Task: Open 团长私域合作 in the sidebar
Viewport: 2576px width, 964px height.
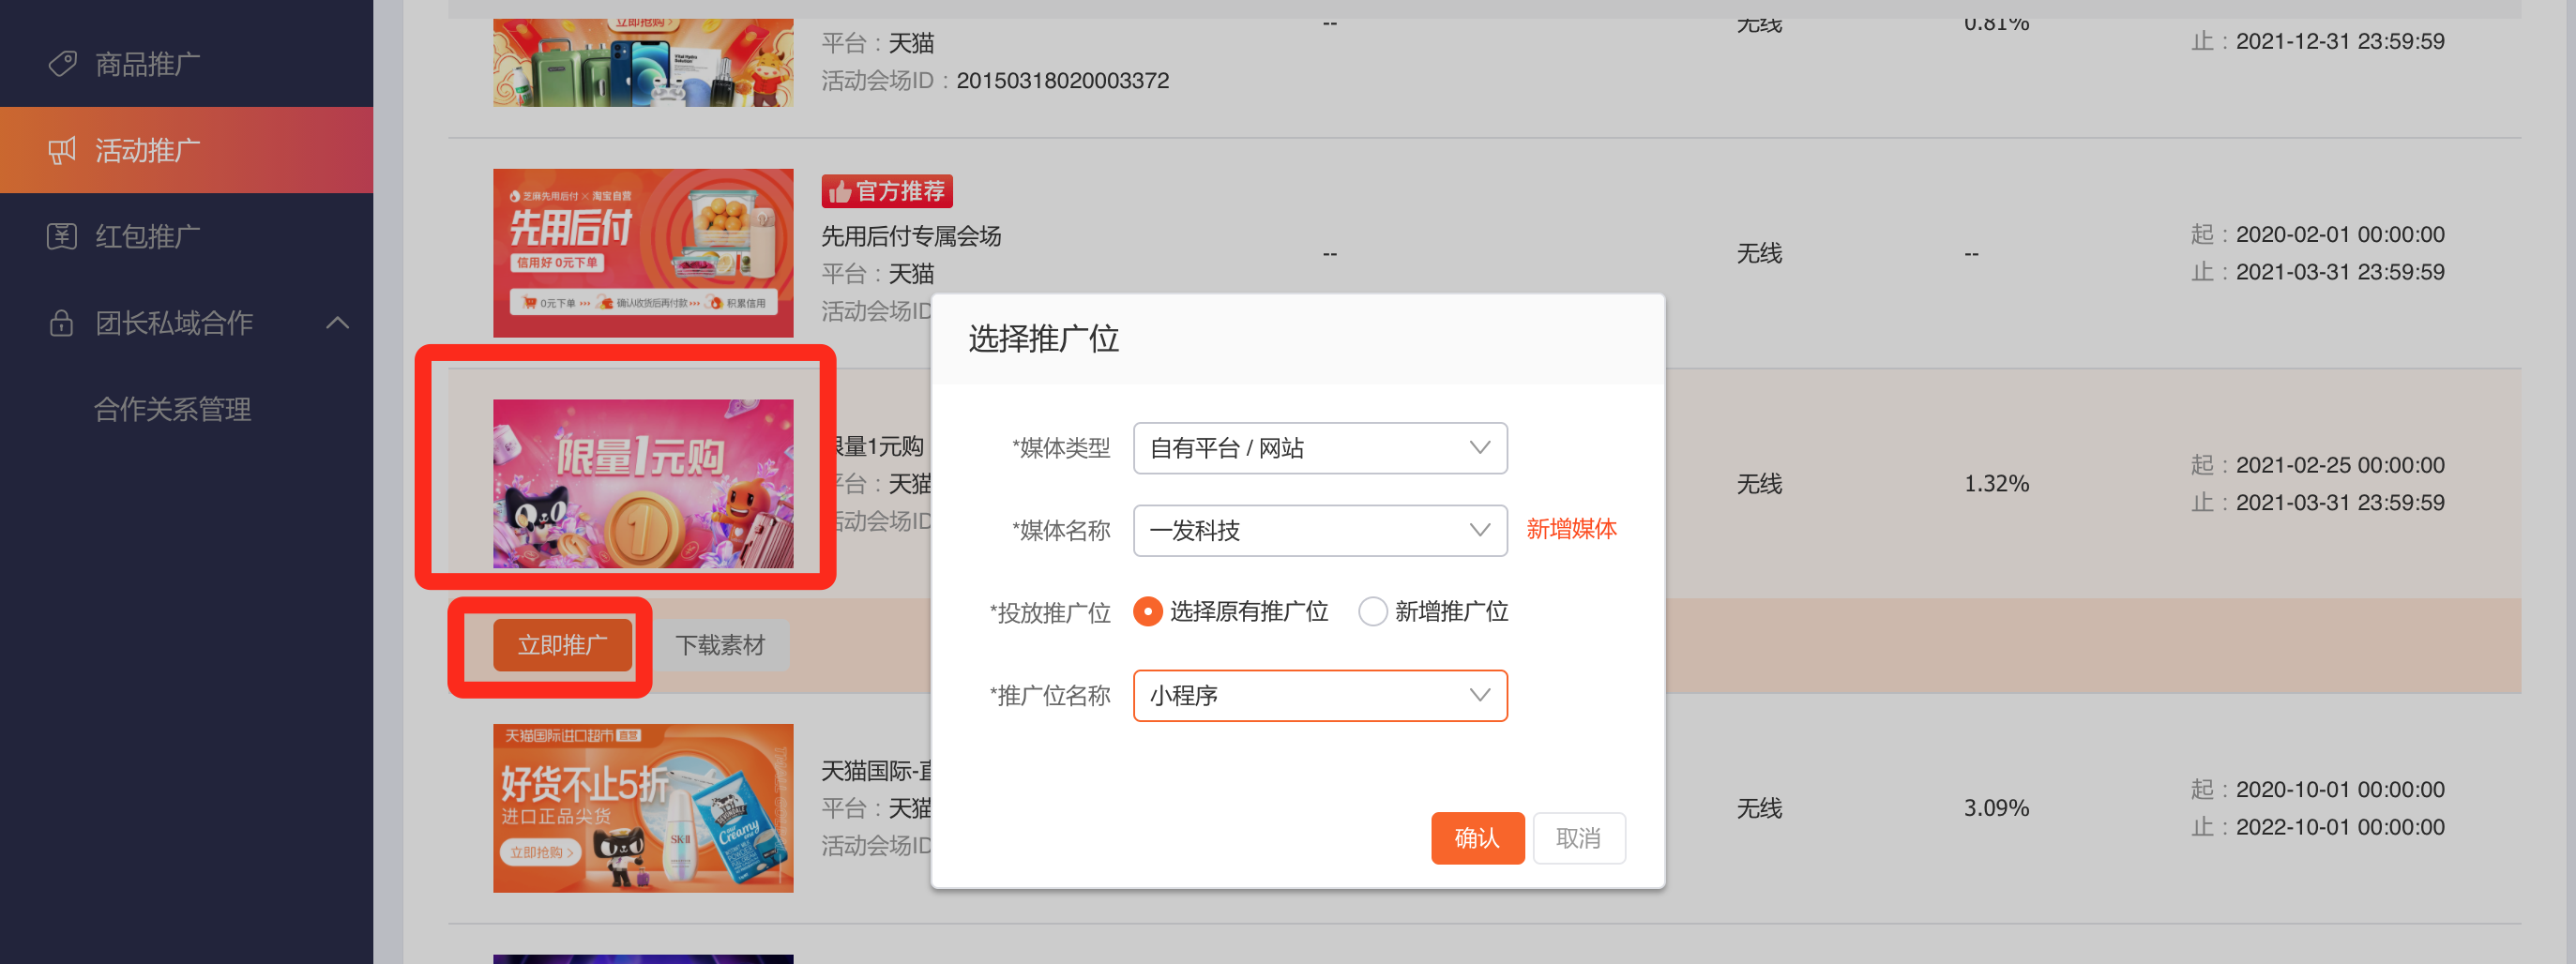Action: [x=186, y=323]
